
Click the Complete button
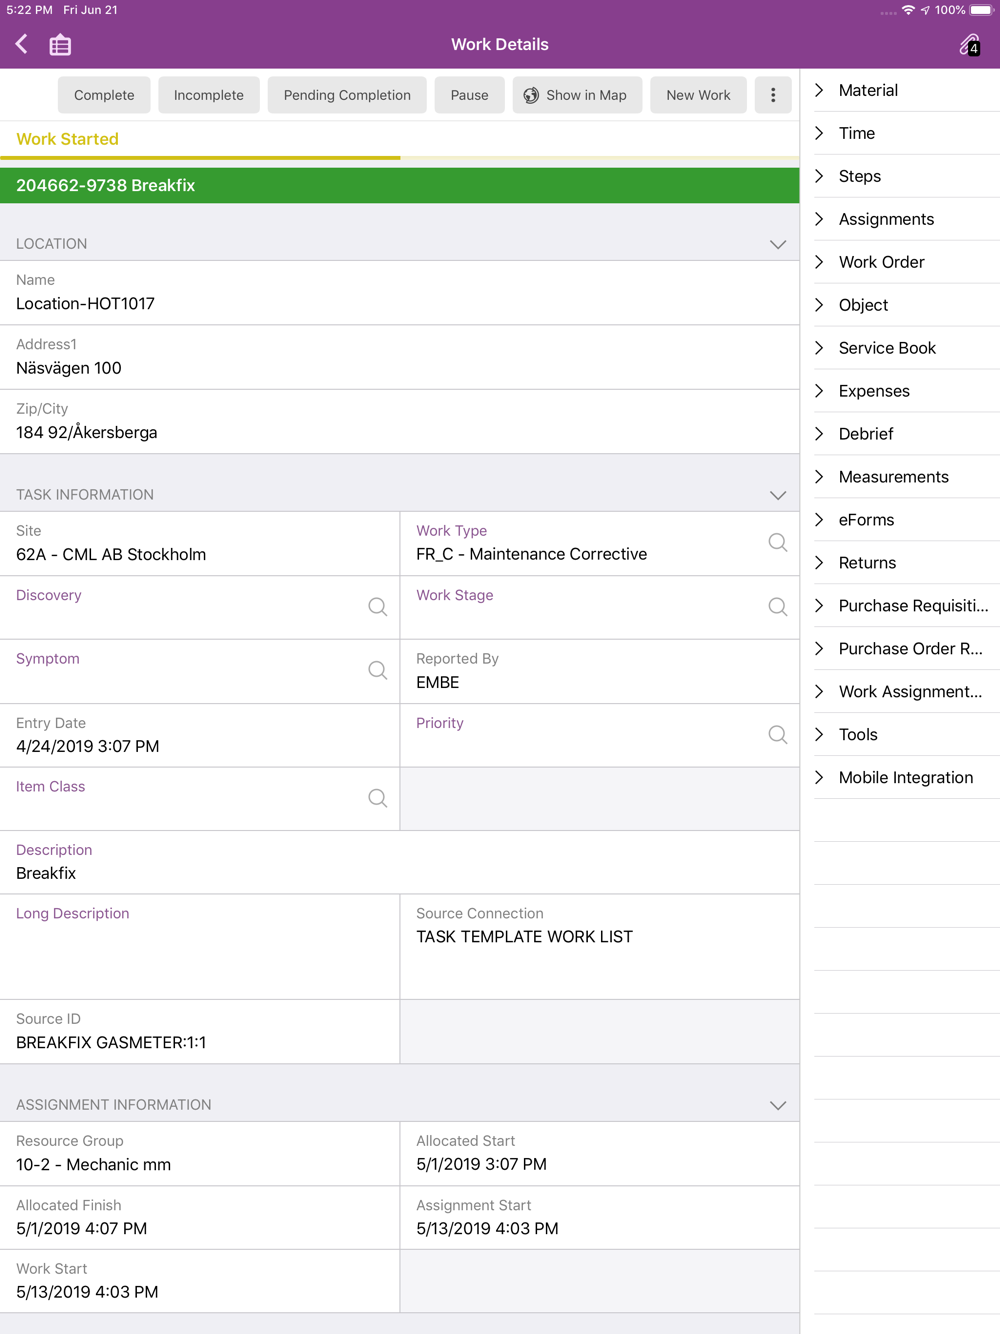pyautogui.click(x=104, y=95)
